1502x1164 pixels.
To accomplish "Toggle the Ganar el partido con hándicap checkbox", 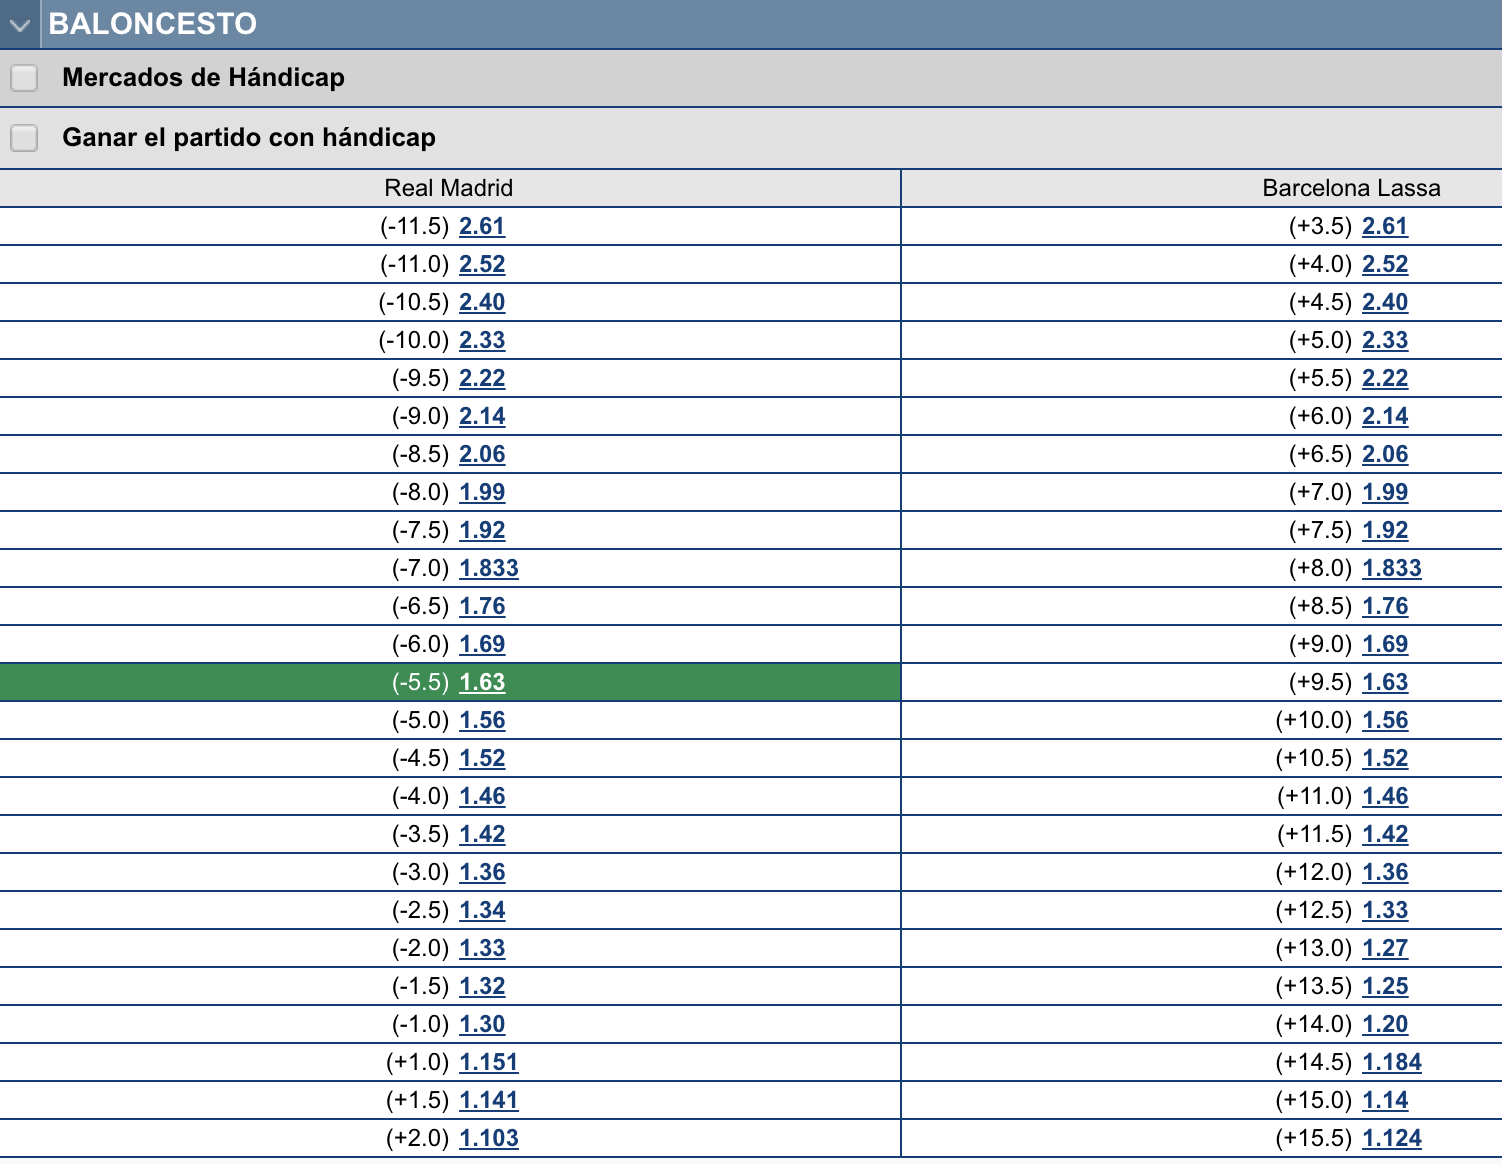I will [x=24, y=138].
